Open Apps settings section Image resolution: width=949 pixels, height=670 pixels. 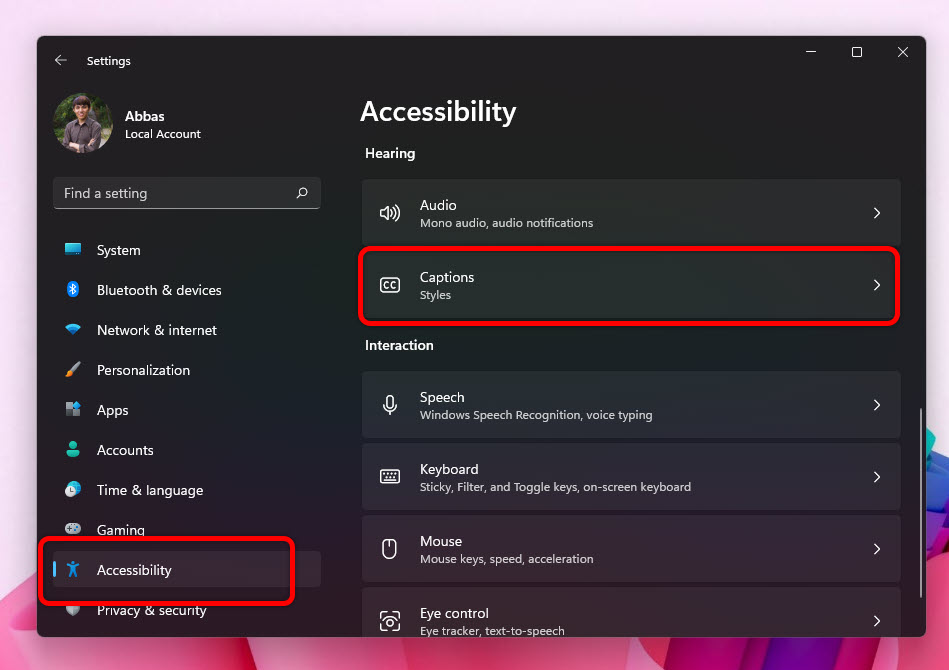186,410
